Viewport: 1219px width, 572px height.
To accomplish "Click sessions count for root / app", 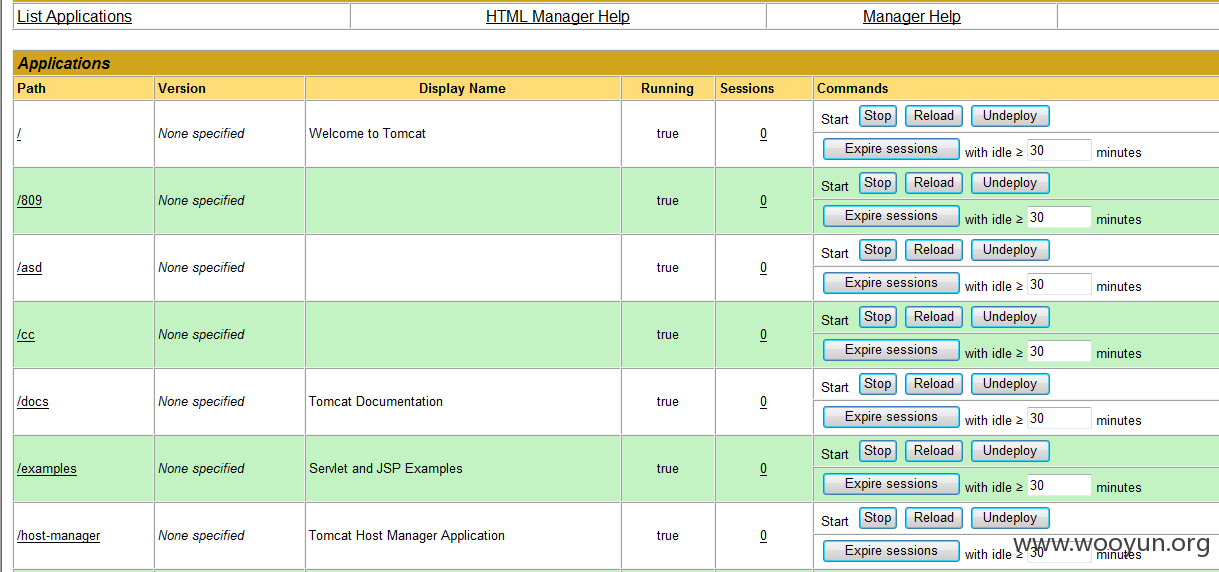I will pyautogui.click(x=763, y=133).
